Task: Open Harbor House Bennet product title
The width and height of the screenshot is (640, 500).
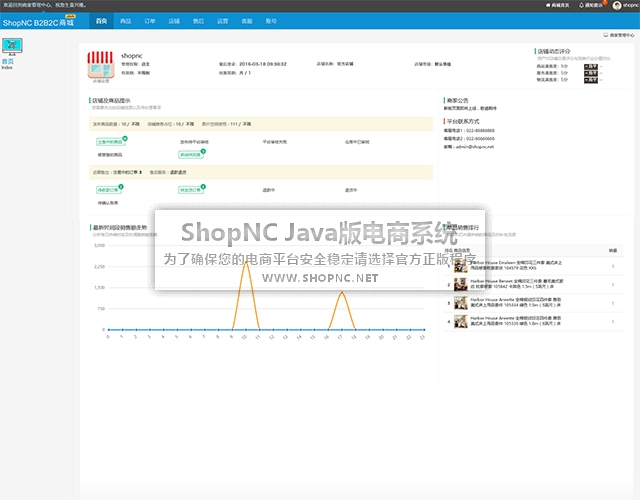Action: click(517, 284)
